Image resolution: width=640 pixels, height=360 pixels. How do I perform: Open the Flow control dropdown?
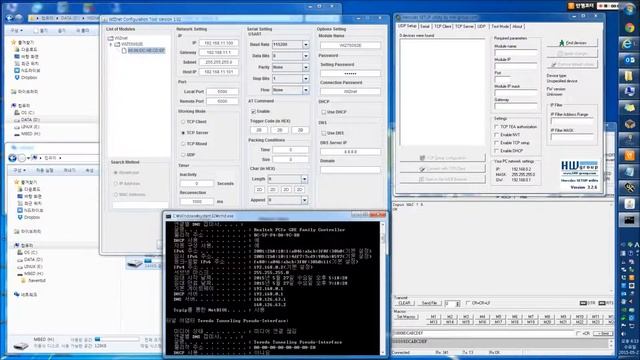coord(305,90)
